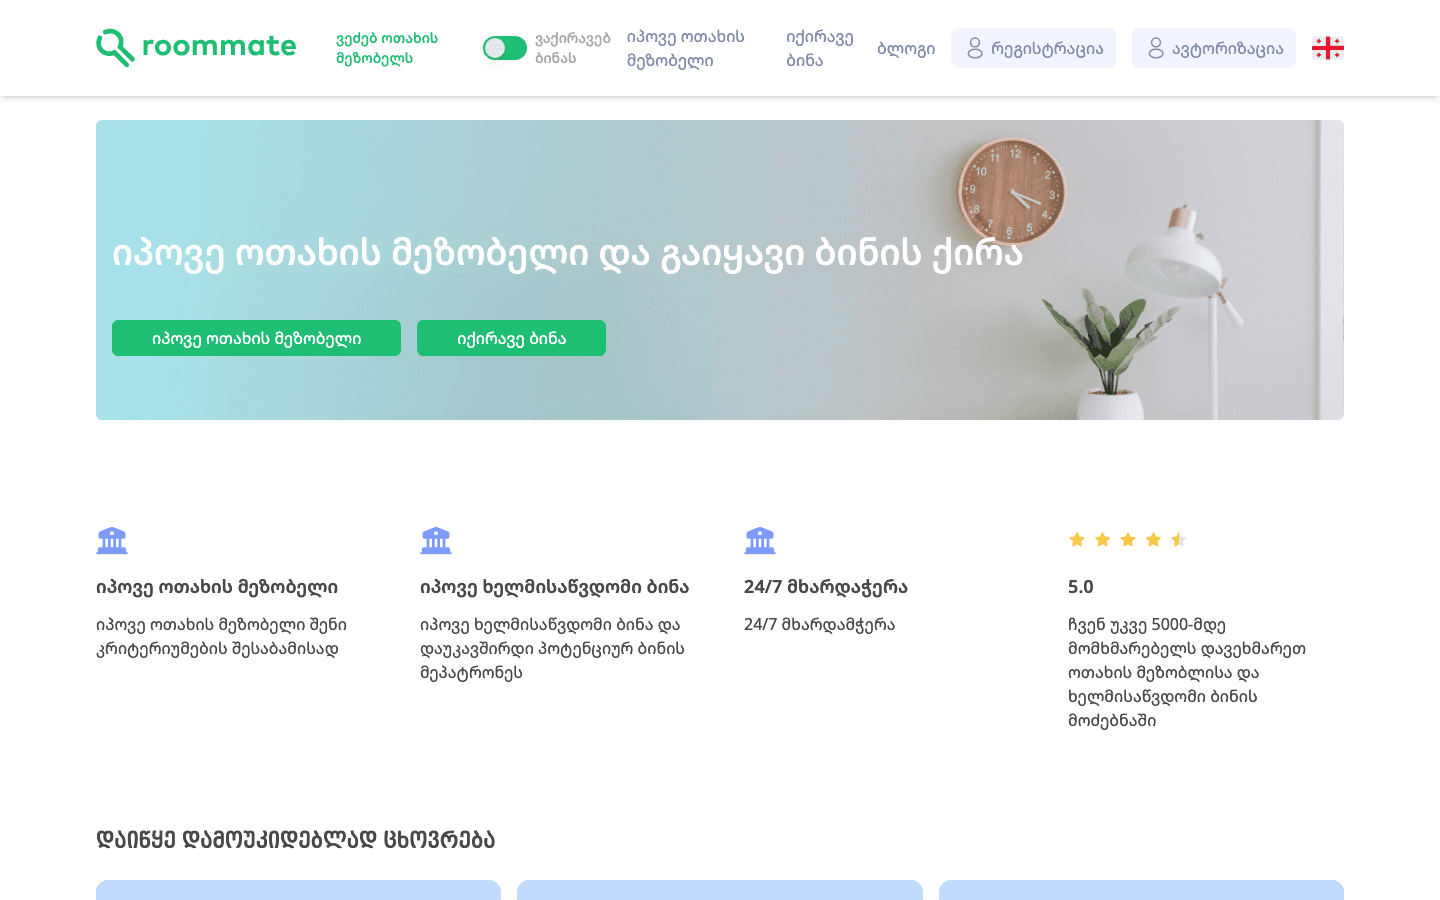This screenshot has width=1440, height=900.
Task: Click building icon above იპოვე ხელმისაწვდომი ბინა
Action: click(436, 540)
